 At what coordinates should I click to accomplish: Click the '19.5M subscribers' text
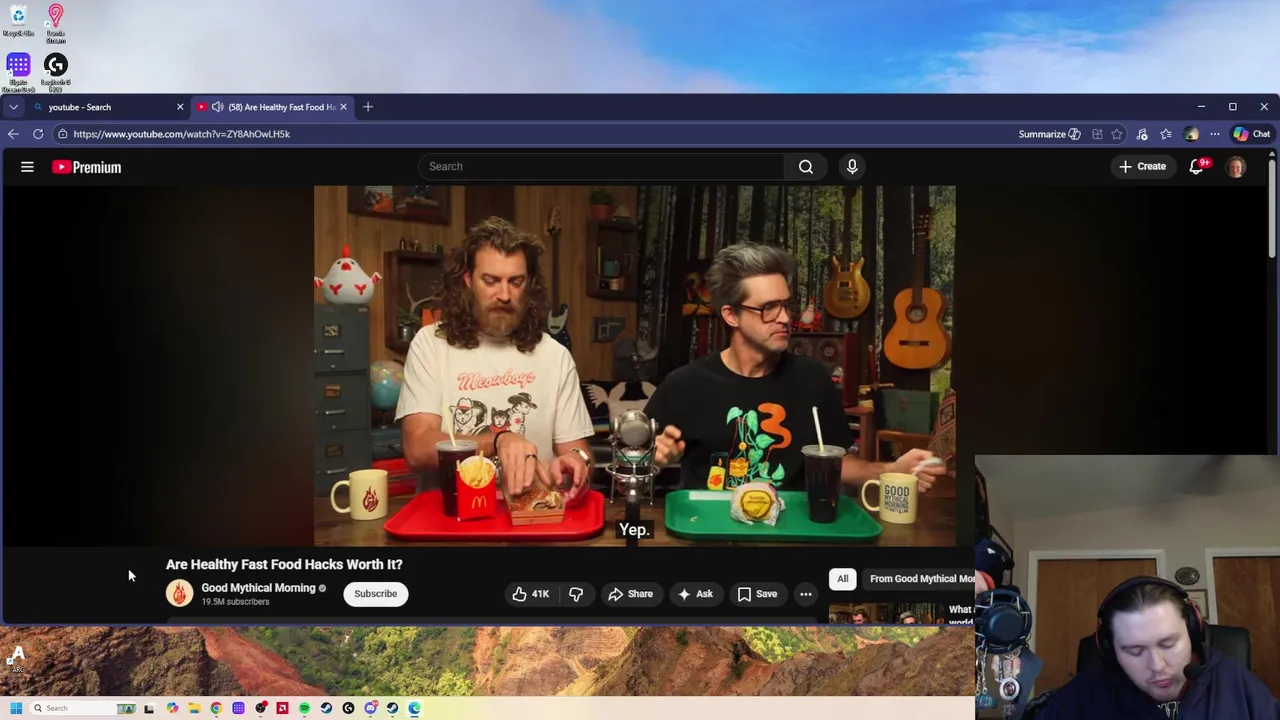tap(235, 602)
